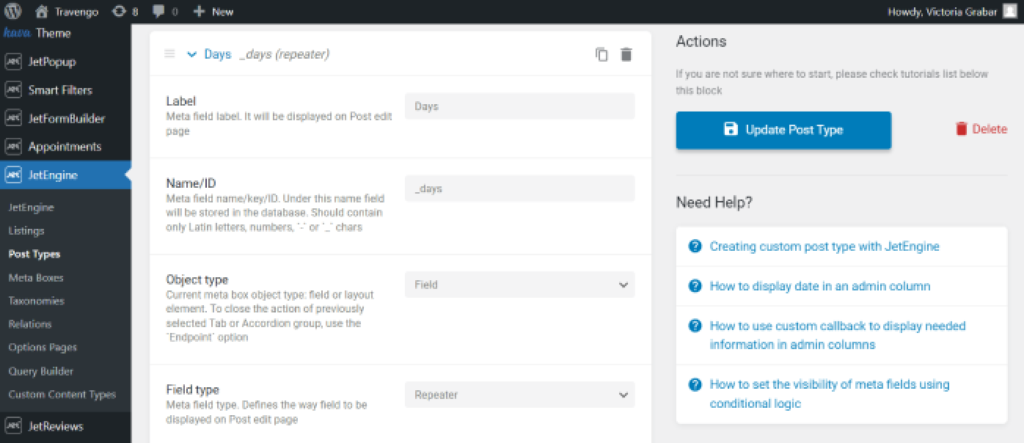Open the Post Types submenu
The image size is (1024, 443).
[35, 254]
